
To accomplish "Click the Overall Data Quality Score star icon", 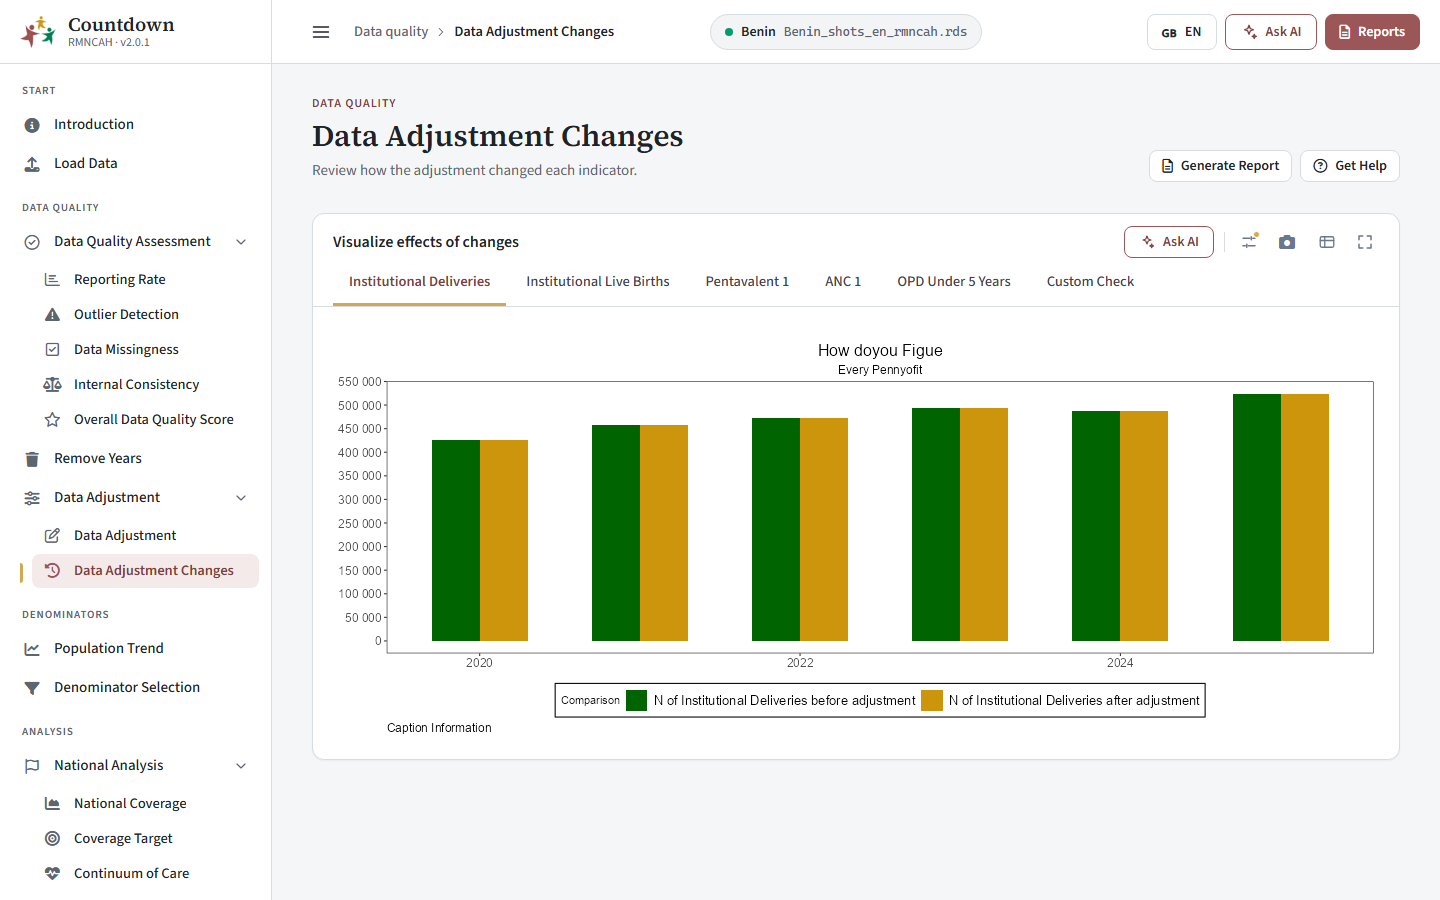I will (52, 420).
